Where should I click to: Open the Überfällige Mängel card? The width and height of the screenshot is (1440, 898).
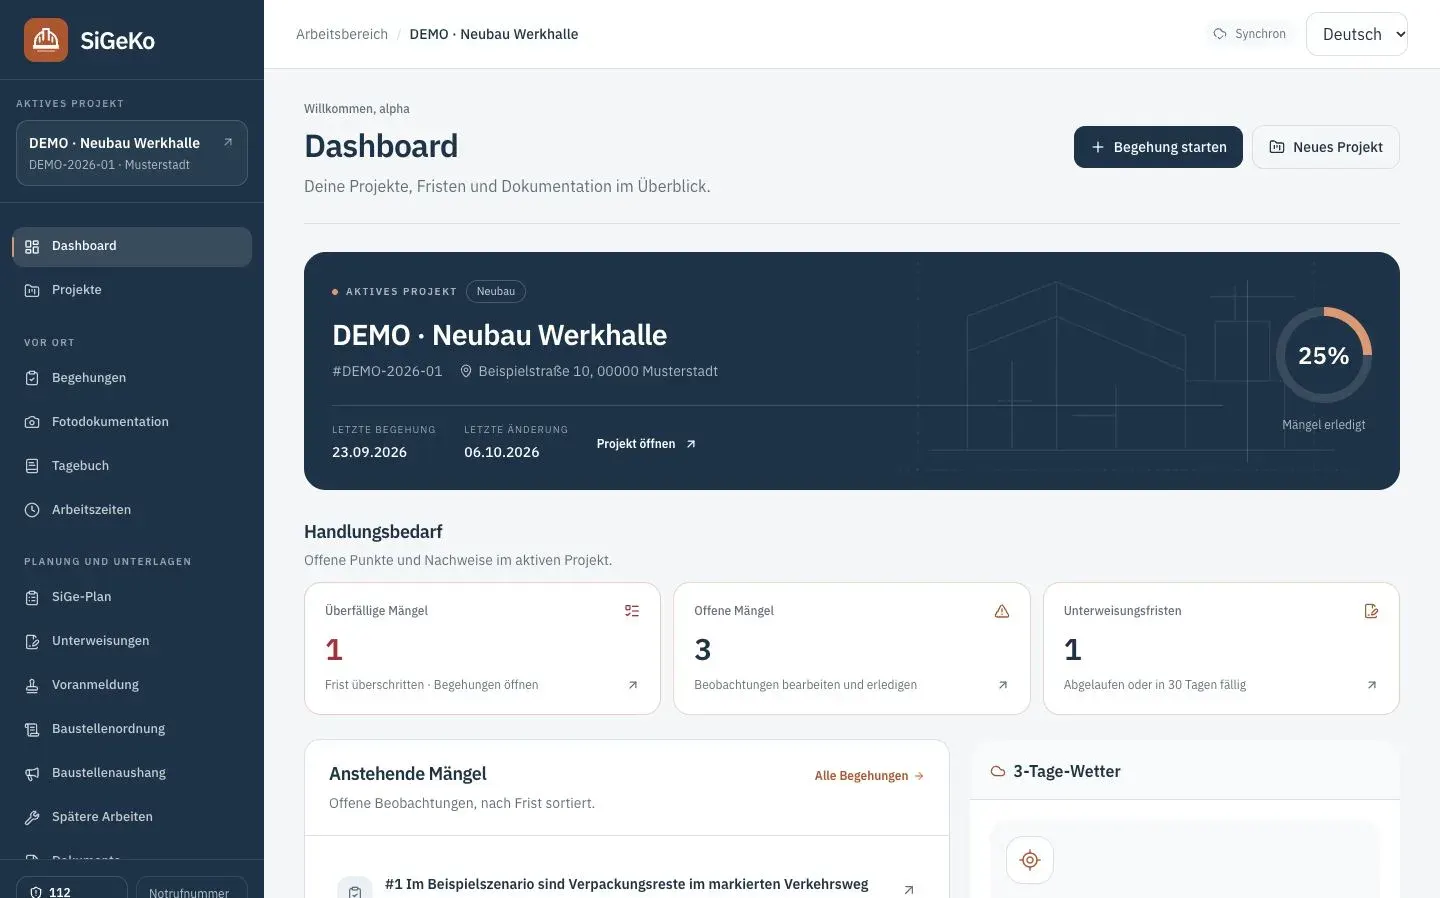coord(482,648)
